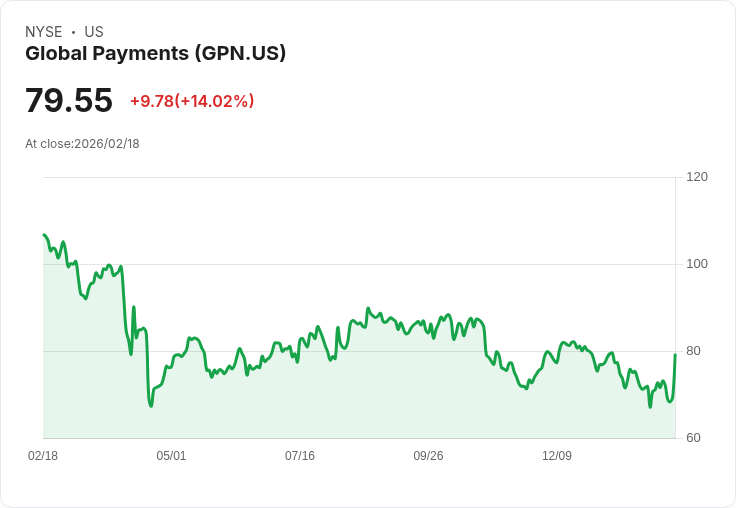
Task: Click the 100 y-axis price label
Action: pyautogui.click(x=697, y=264)
